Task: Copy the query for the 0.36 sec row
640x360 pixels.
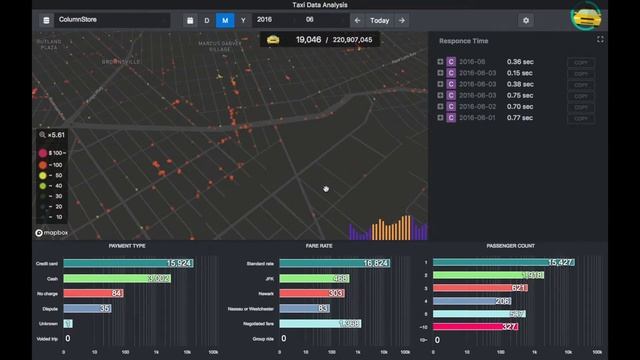Action: (x=581, y=62)
